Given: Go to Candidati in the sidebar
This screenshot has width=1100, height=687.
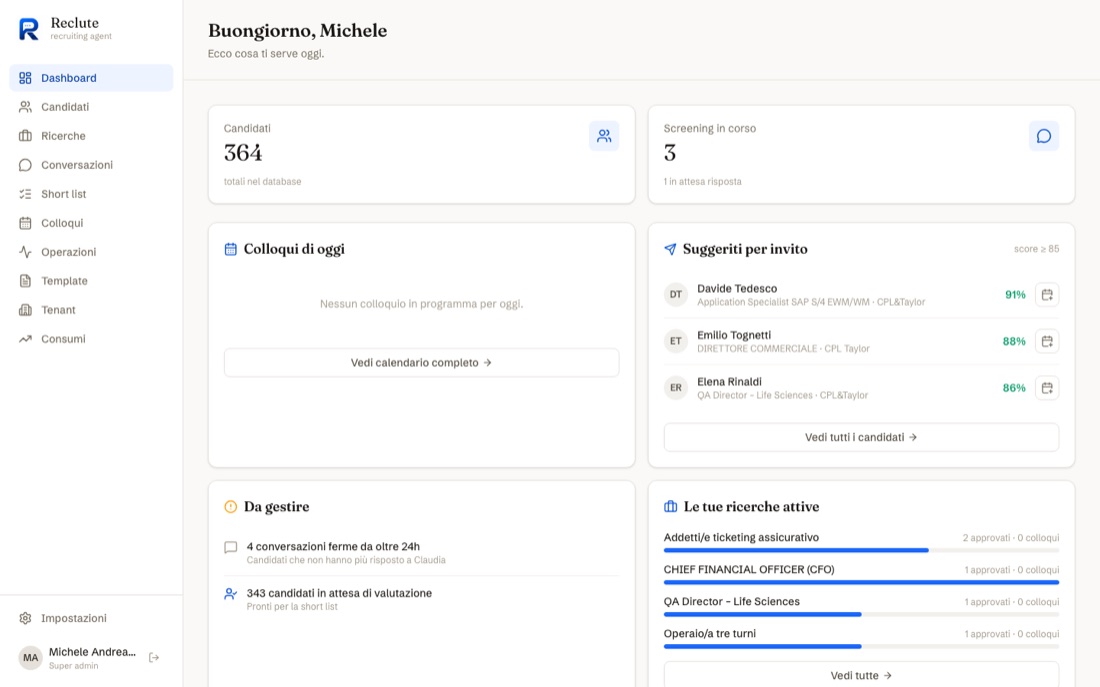Looking at the screenshot, I should click(x=91, y=107).
